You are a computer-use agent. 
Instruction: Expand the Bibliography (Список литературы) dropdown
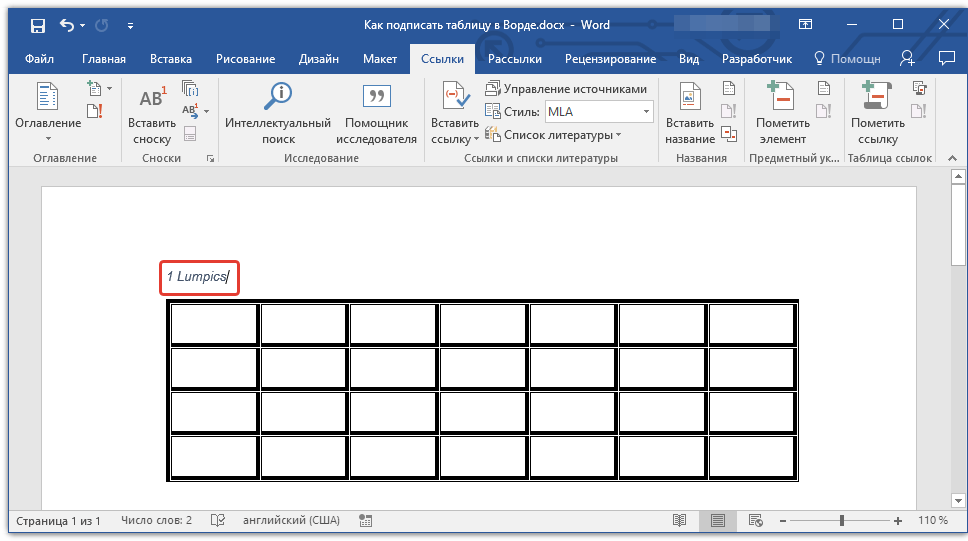tap(553, 135)
